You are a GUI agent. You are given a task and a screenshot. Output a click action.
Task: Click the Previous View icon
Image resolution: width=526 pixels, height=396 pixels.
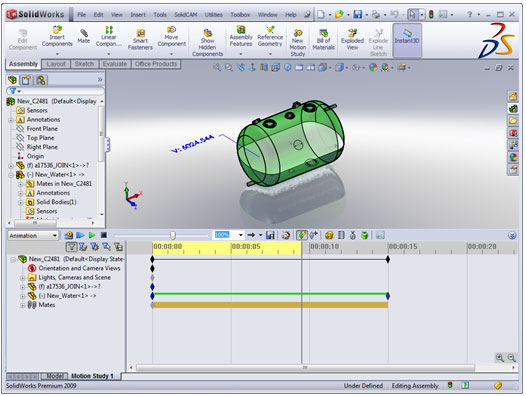tap(241, 67)
